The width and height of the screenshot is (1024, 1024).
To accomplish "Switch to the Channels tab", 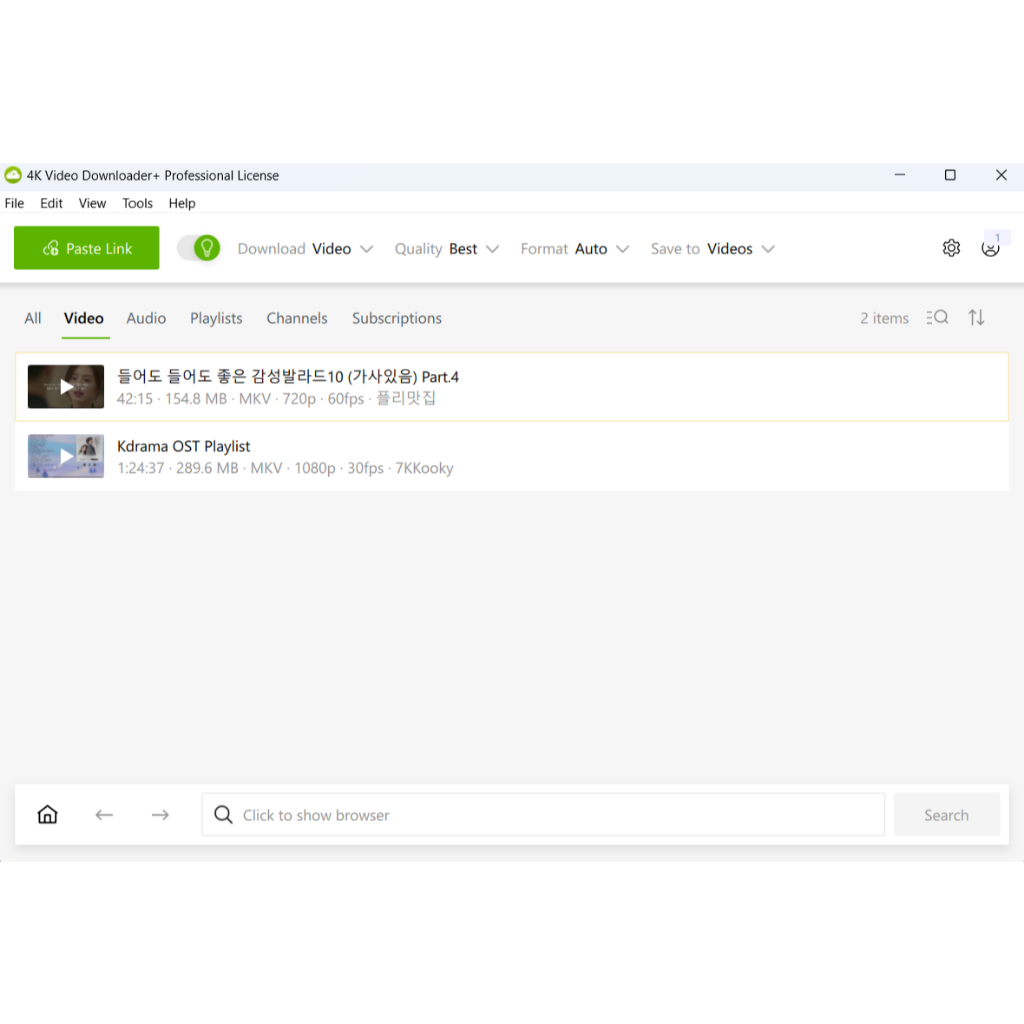I will 296,318.
